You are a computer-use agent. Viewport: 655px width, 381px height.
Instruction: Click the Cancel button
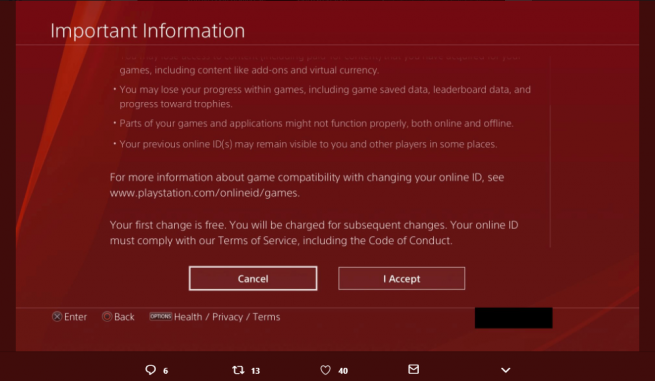[253, 278]
